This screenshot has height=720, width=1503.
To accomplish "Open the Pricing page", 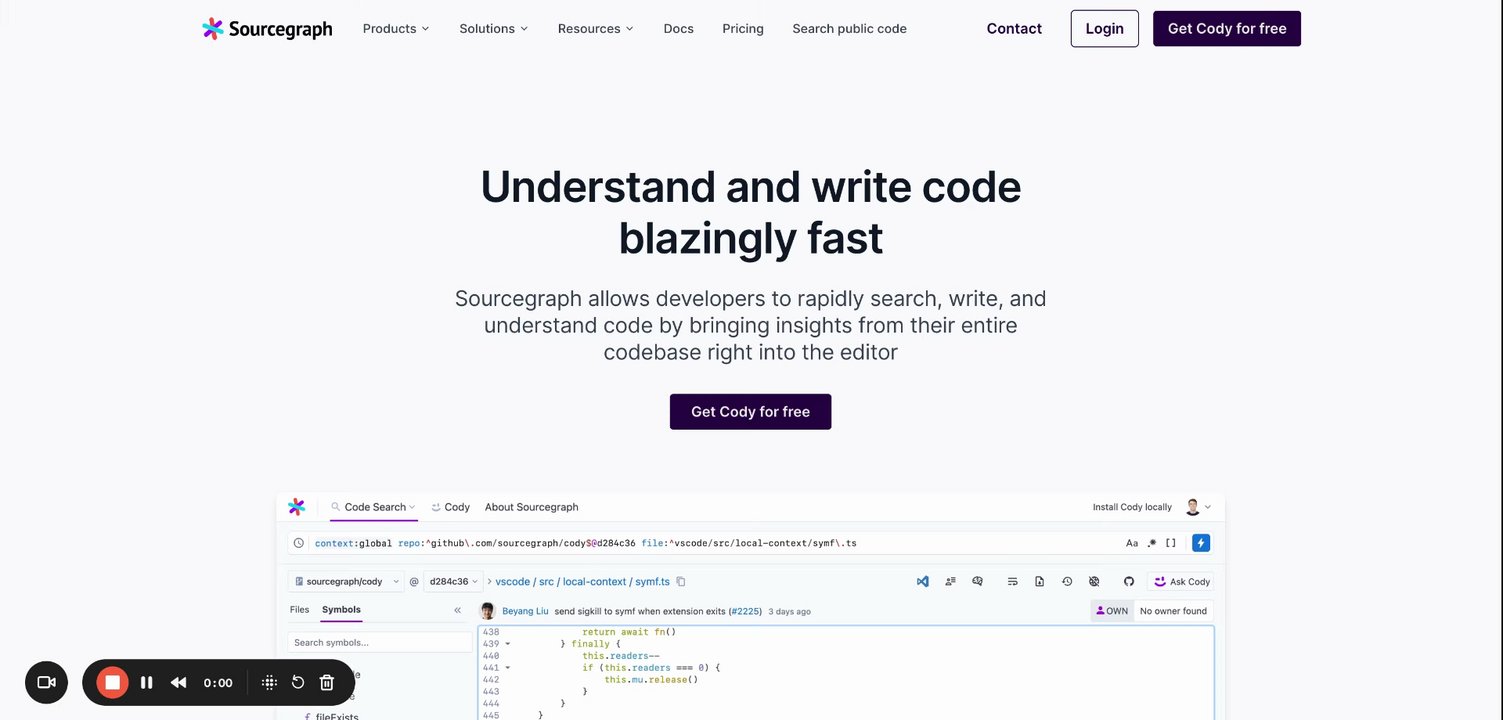I will pyautogui.click(x=743, y=29).
